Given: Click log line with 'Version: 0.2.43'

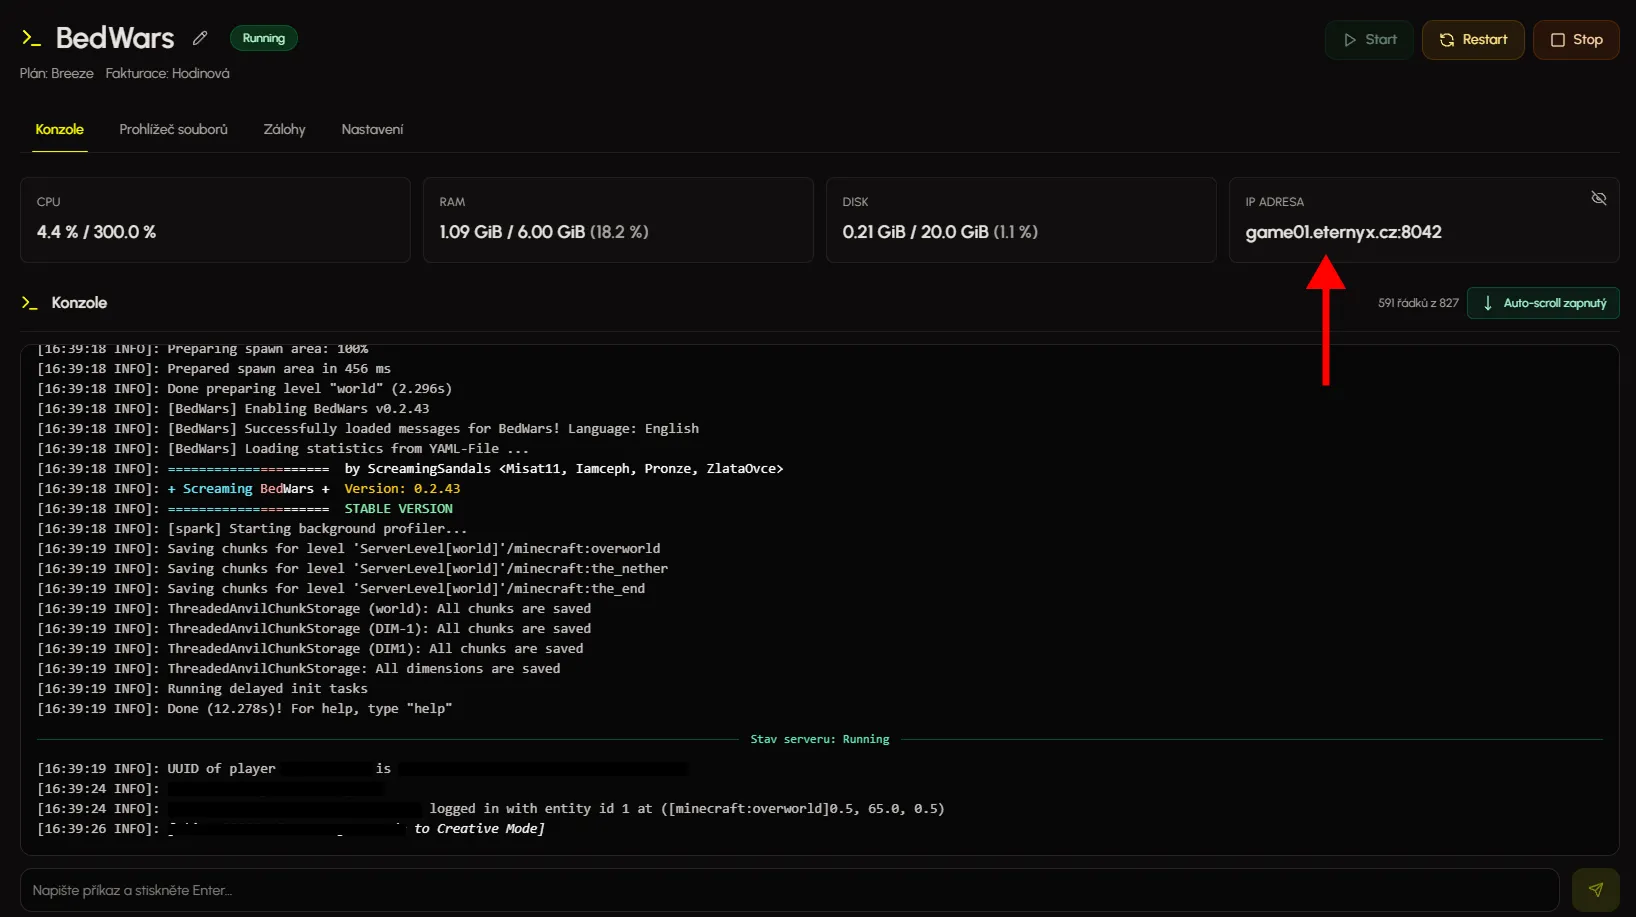Looking at the screenshot, I should [x=249, y=489].
